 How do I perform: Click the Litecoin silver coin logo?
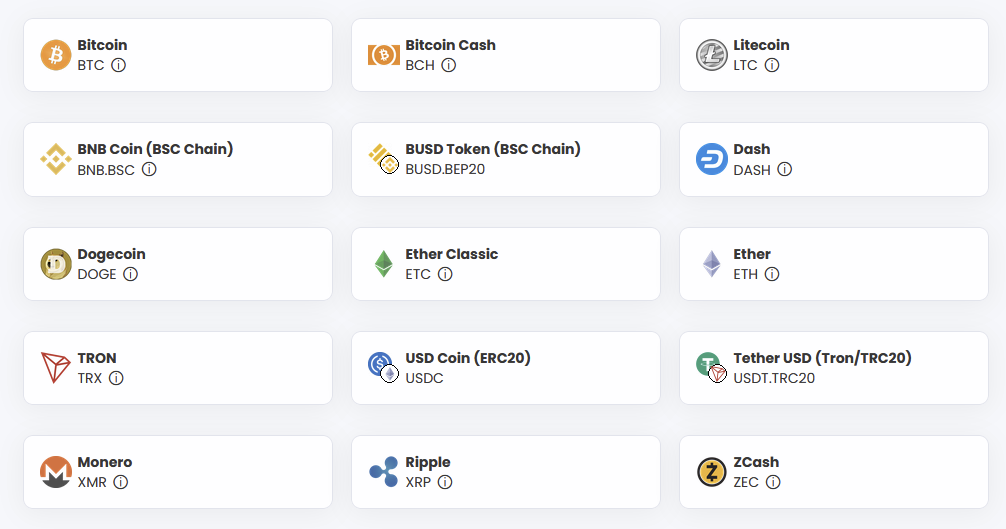coord(712,55)
